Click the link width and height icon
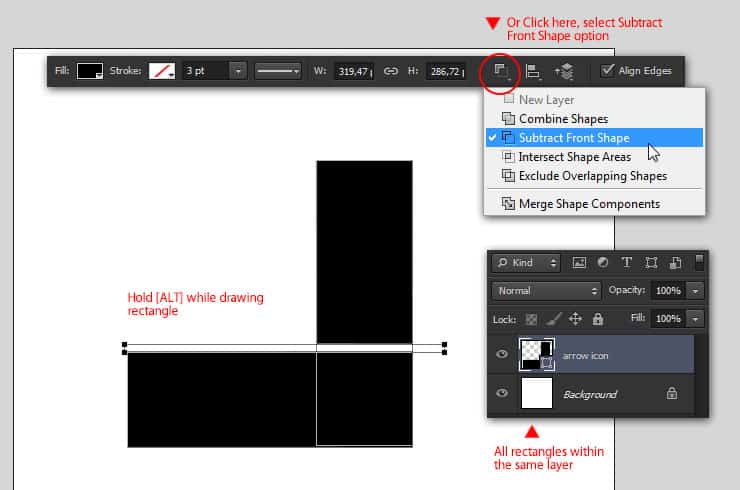The height and width of the screenshot is (490, 740). pyautogui.click(x=391, y=71)
